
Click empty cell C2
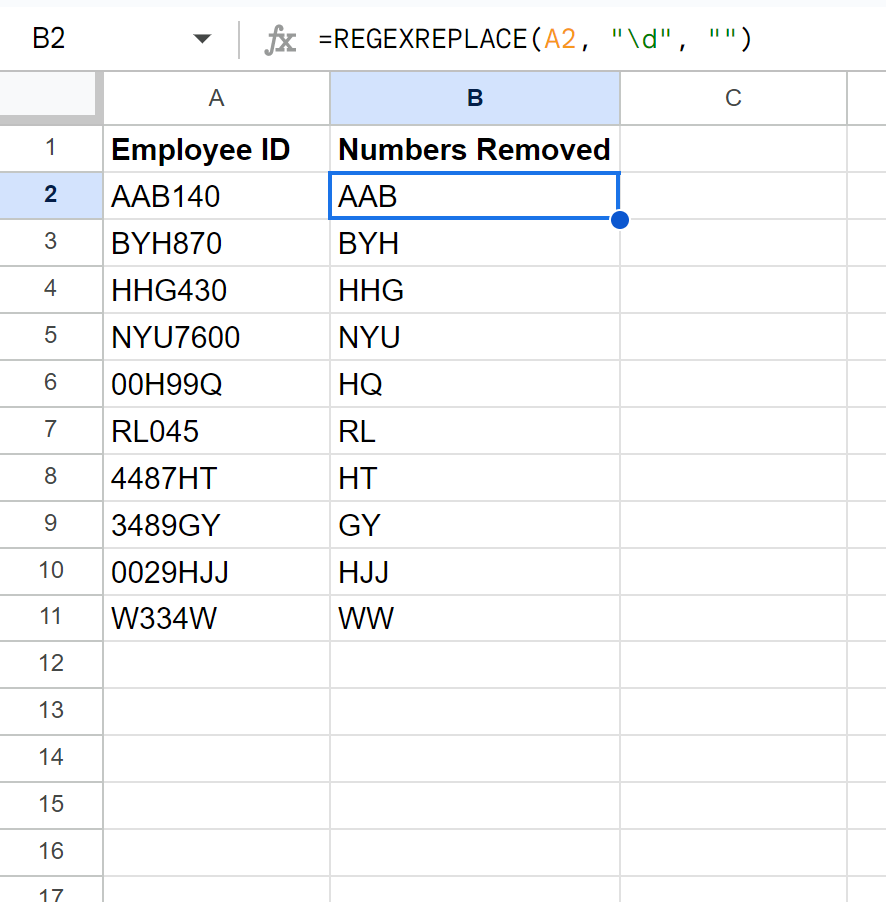pyautogui.click(x=734, y=196)
